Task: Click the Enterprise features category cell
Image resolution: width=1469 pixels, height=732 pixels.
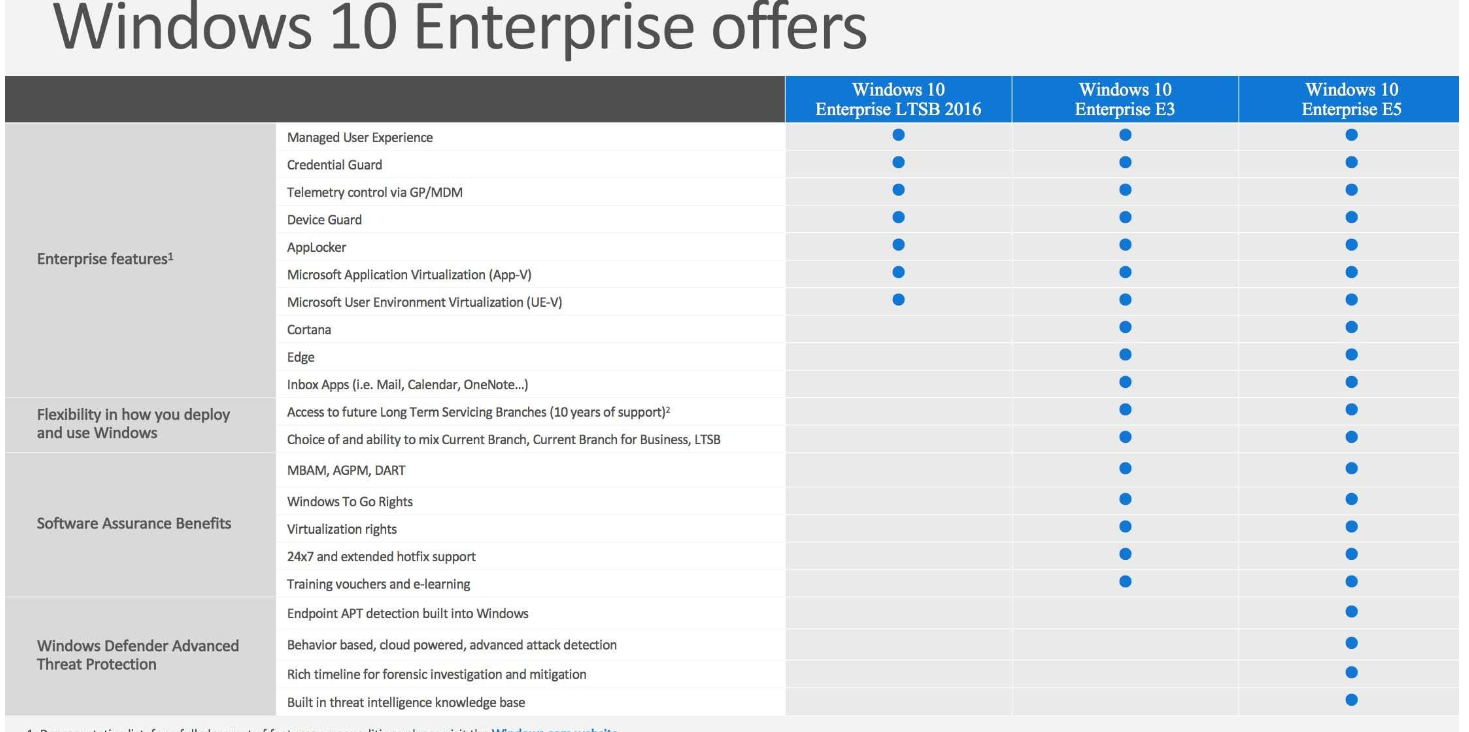Action: pos(104,261)
